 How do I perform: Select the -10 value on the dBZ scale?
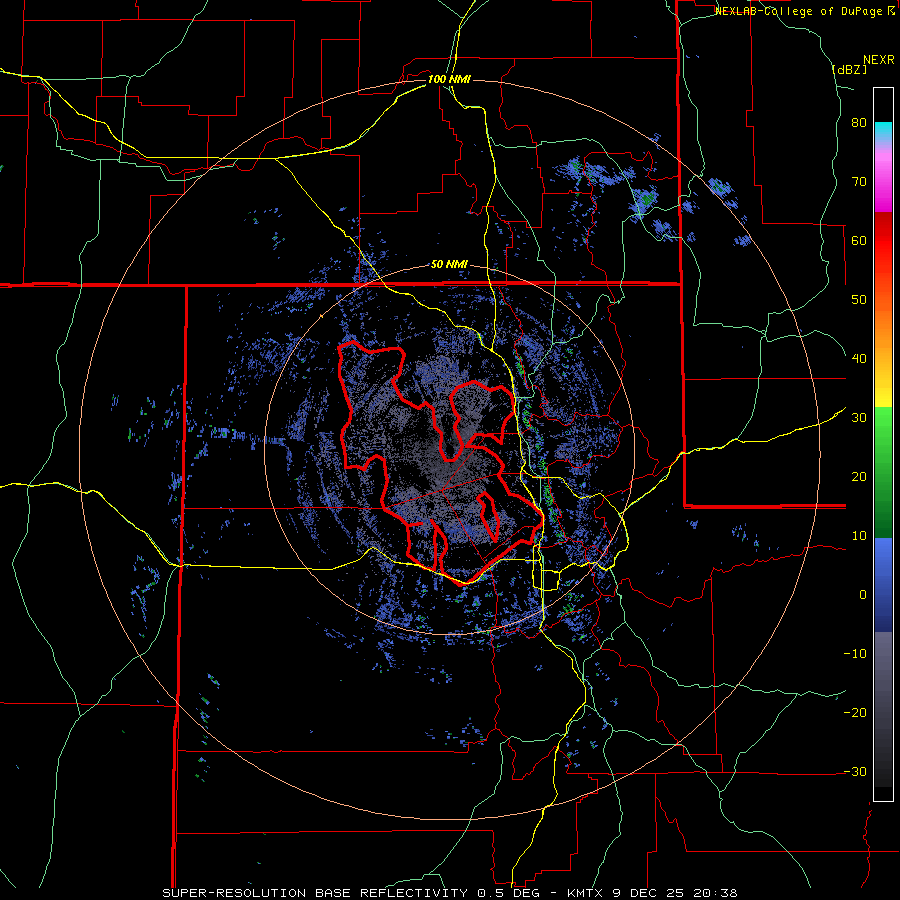[x=855, y=654]
